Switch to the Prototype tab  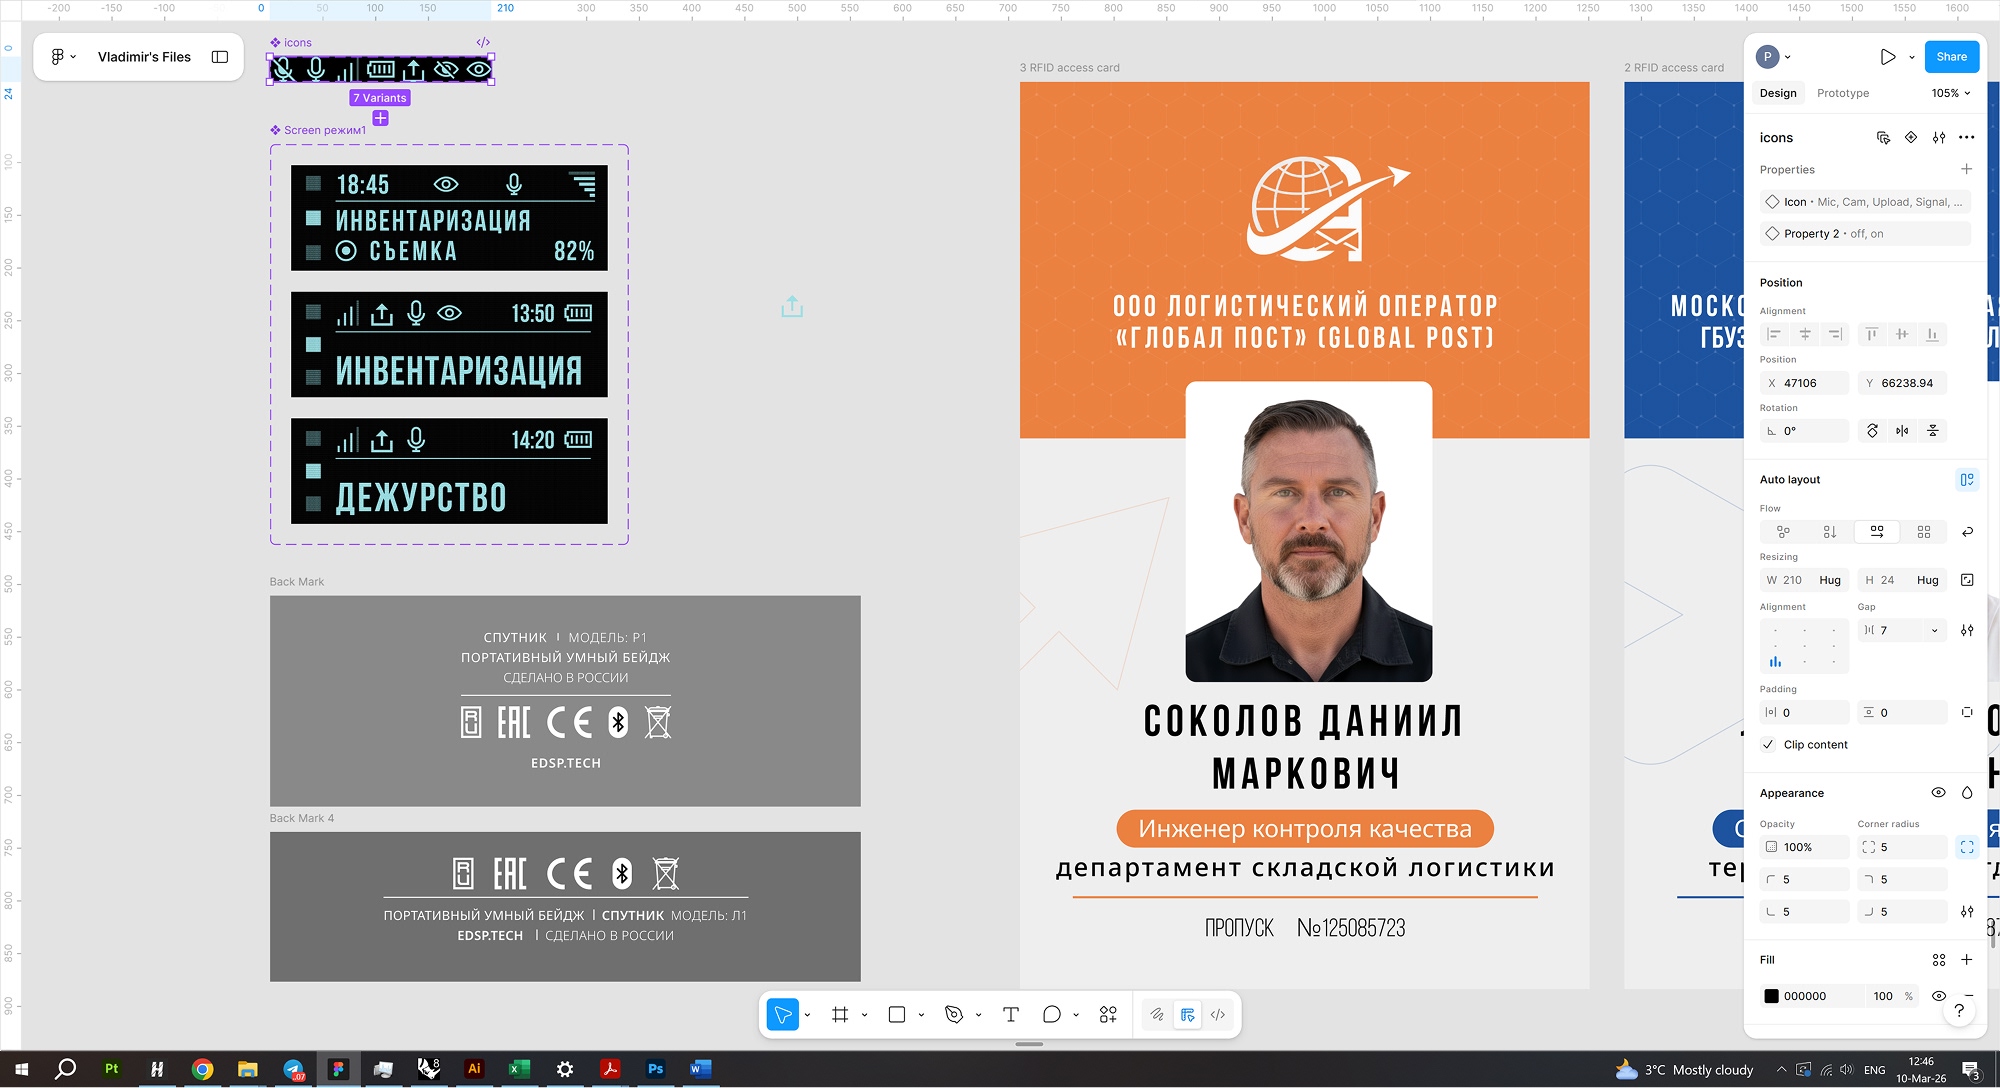click(x=1842, y=93)
